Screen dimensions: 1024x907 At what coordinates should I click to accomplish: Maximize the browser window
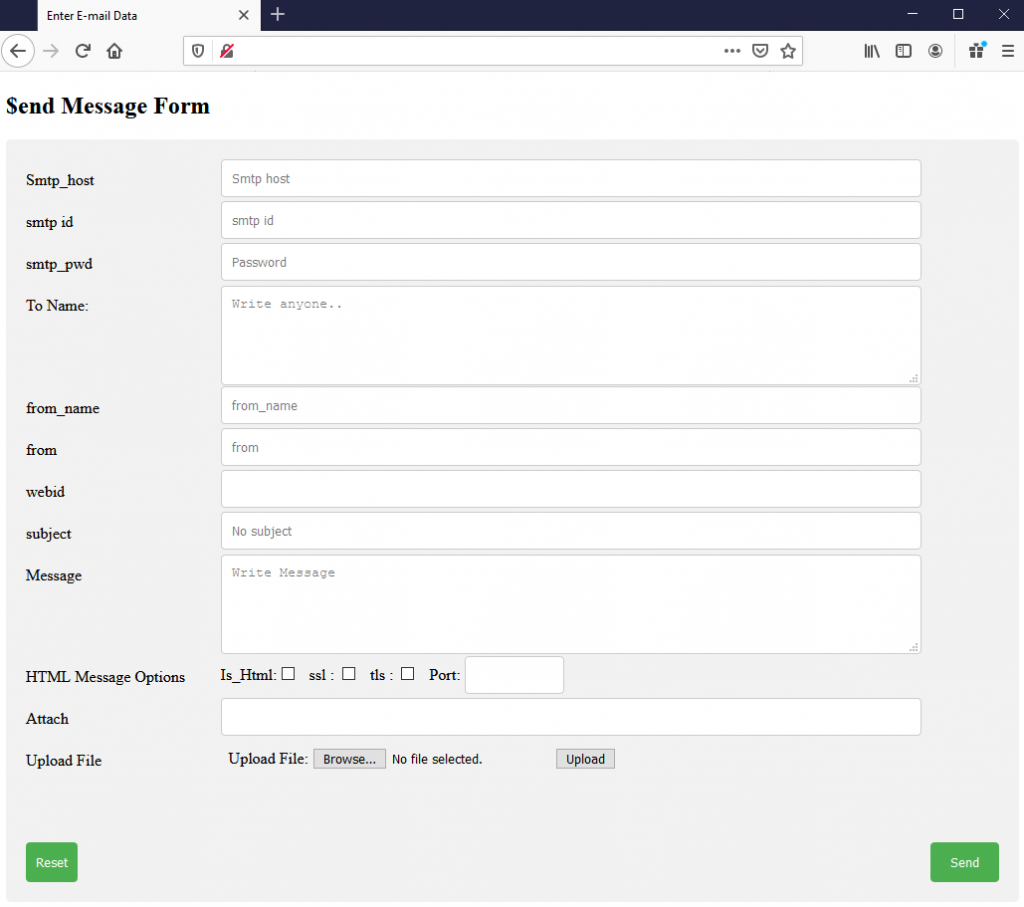click(x=958, y=14)
